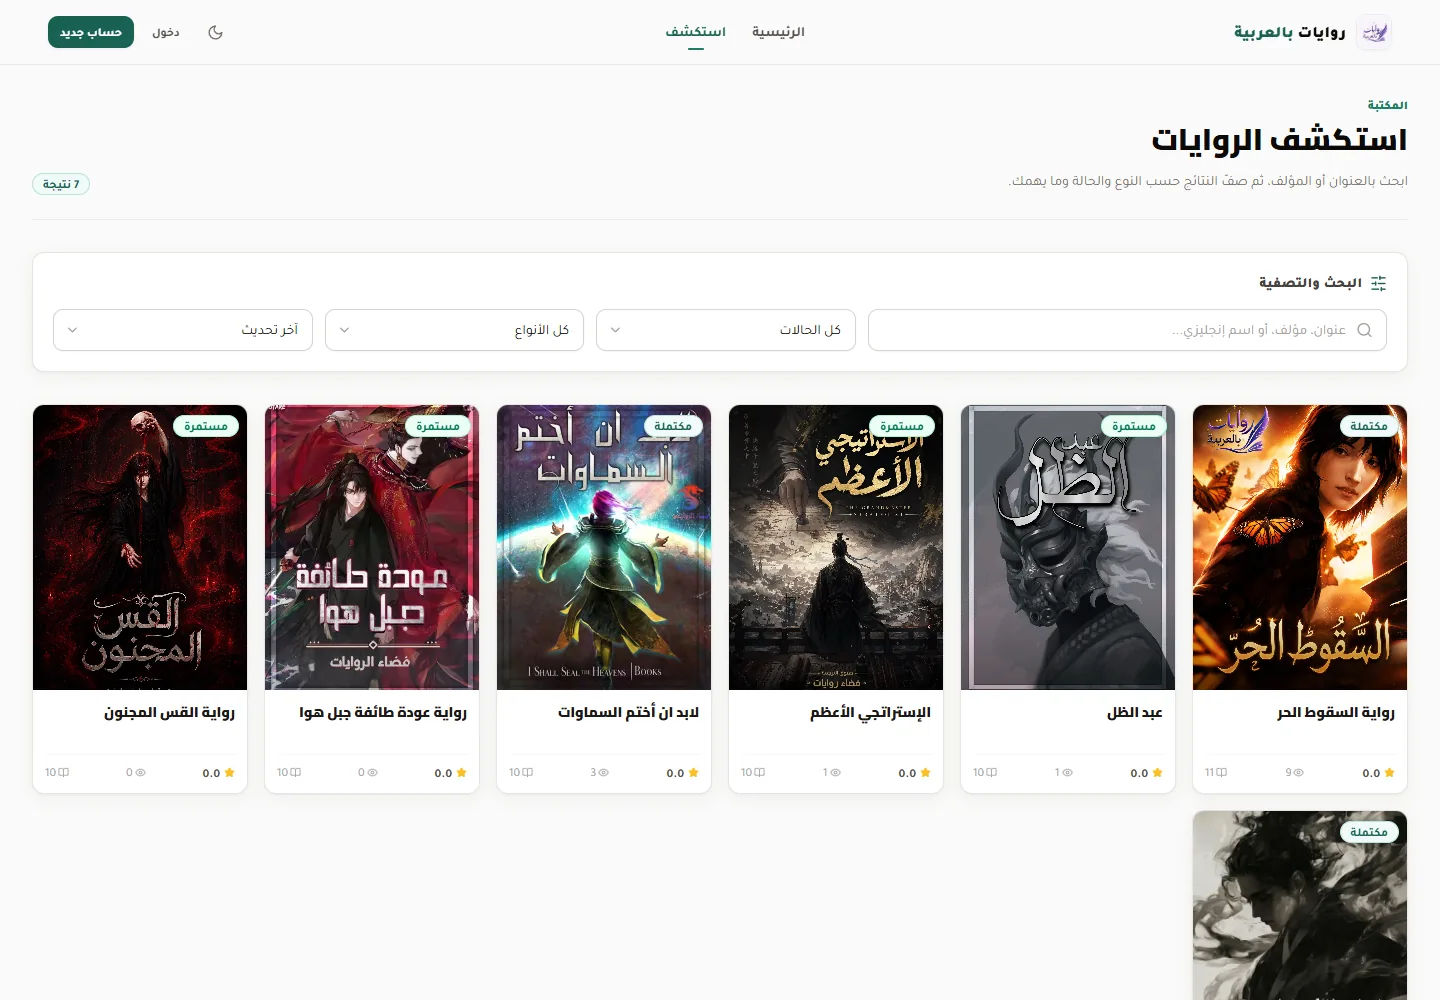
Task: Click chapters book icon on عبد الظل card
Action: coord(992,773)
